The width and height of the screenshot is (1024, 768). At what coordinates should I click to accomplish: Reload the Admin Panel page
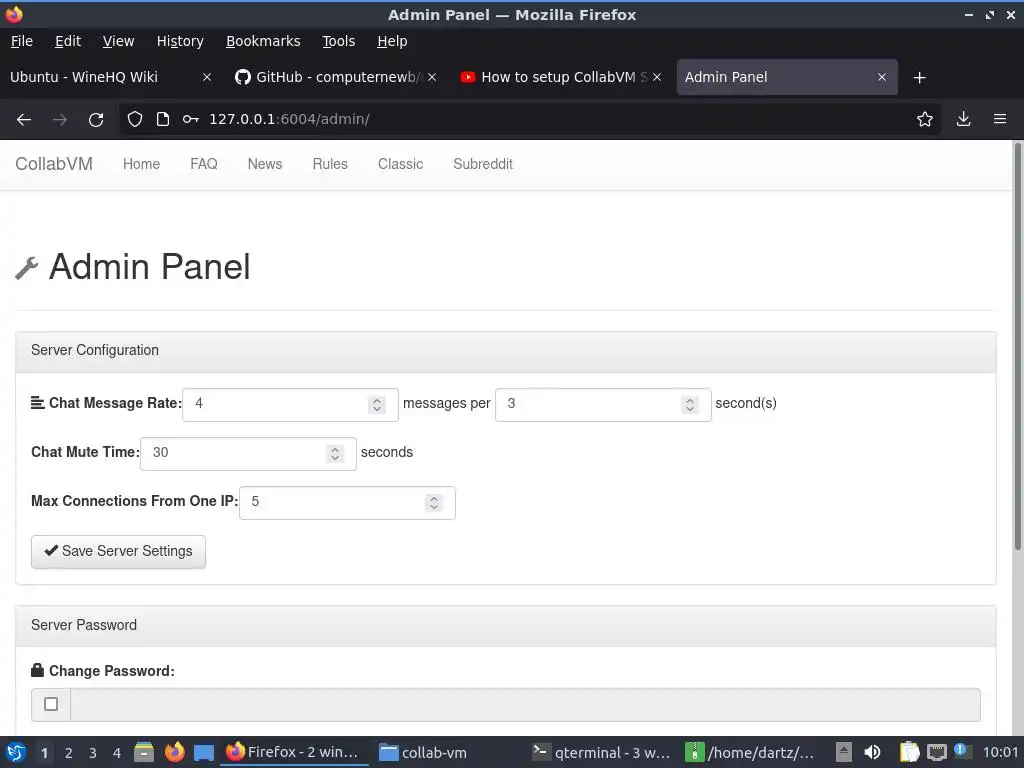point(96,120)
